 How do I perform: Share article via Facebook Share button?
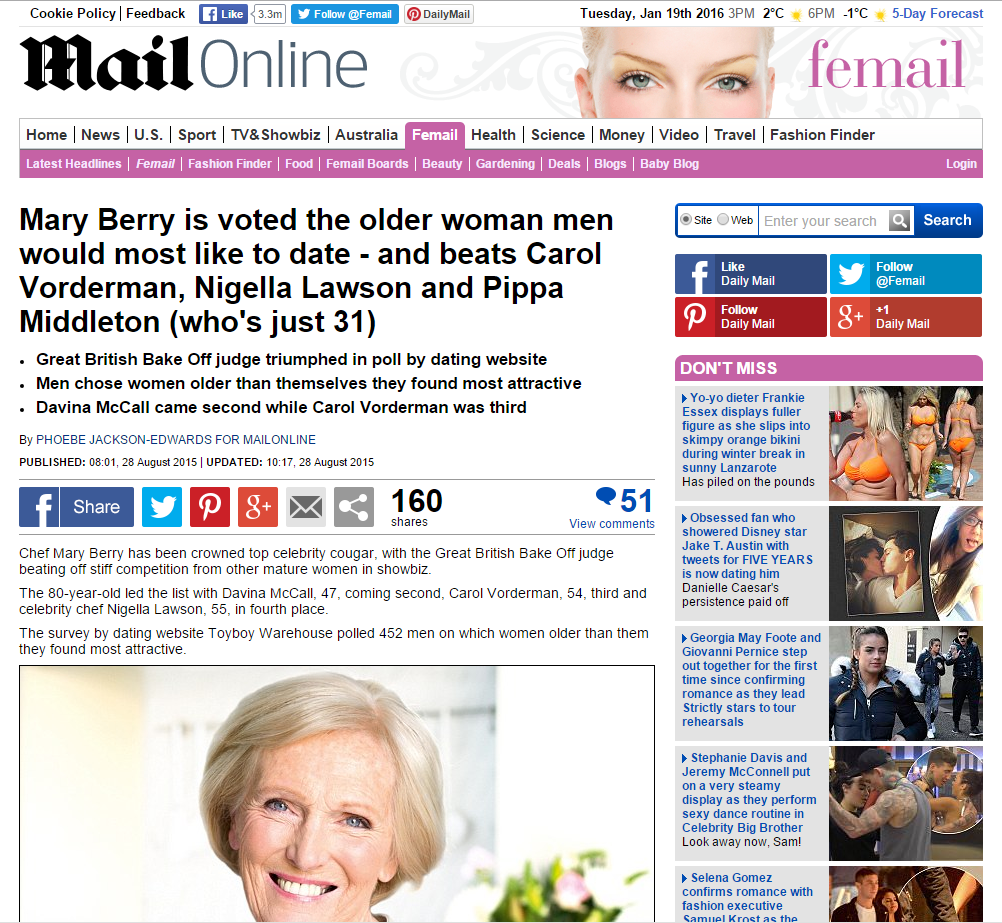(x=77, y=507)
